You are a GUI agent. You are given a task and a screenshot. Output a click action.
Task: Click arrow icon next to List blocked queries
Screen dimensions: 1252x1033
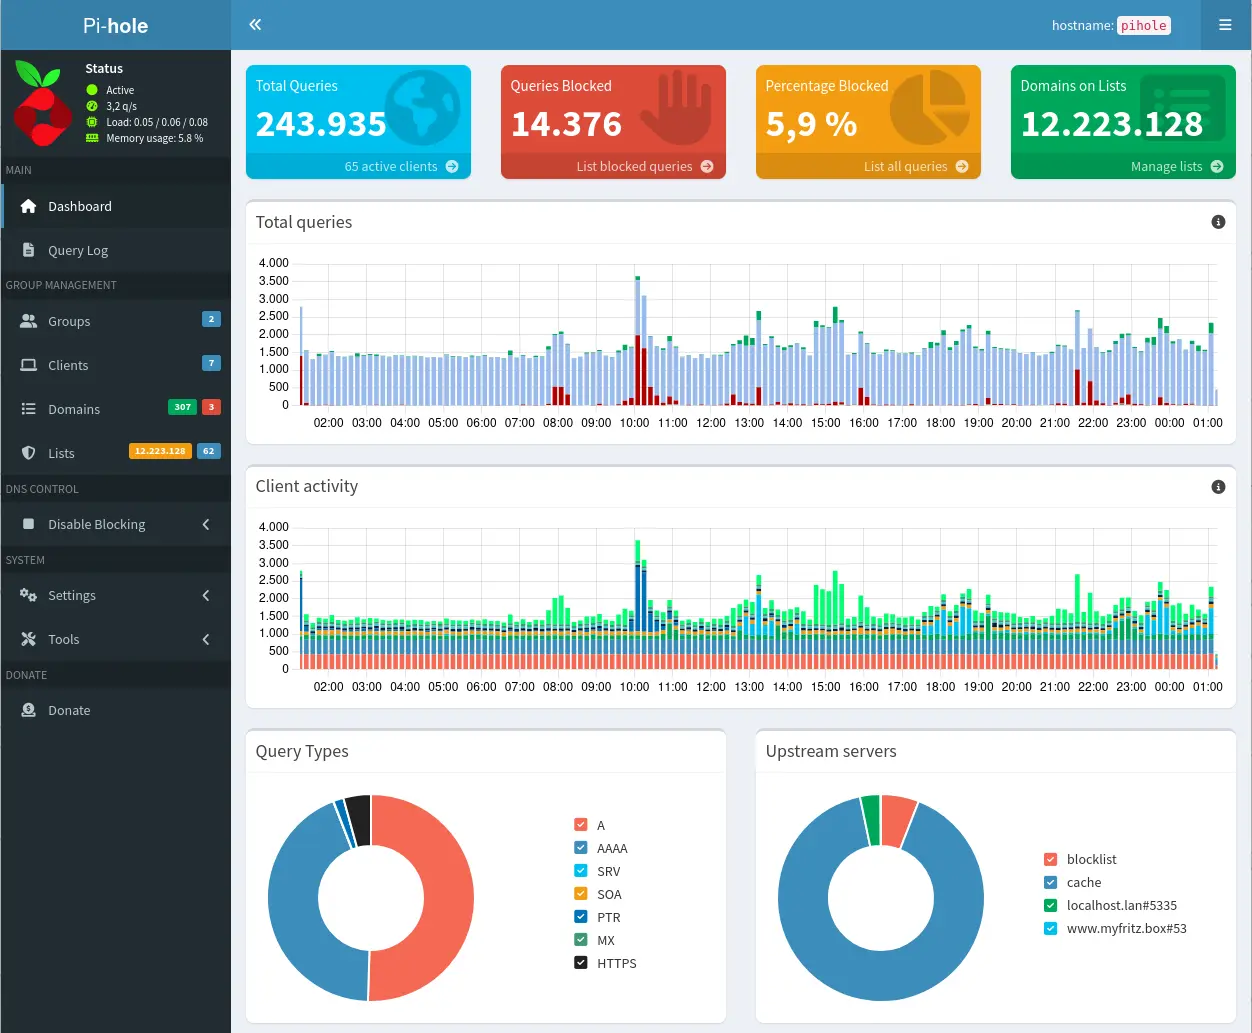click(707, 167)
